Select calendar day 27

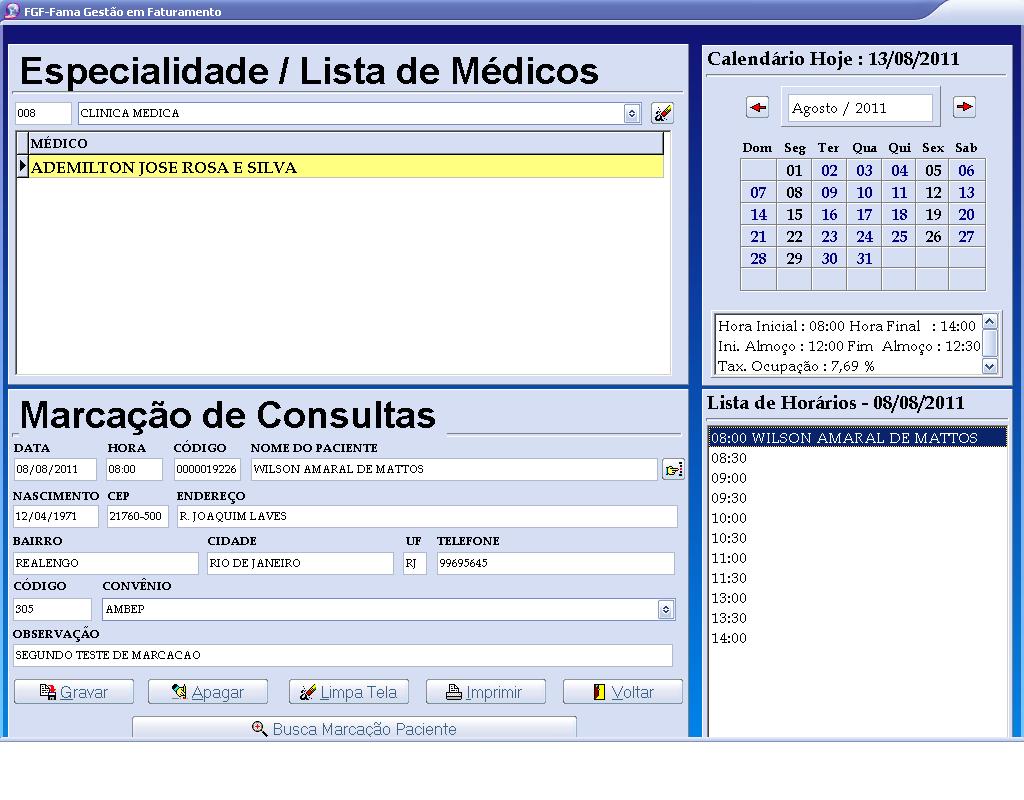tap(967, 236)
